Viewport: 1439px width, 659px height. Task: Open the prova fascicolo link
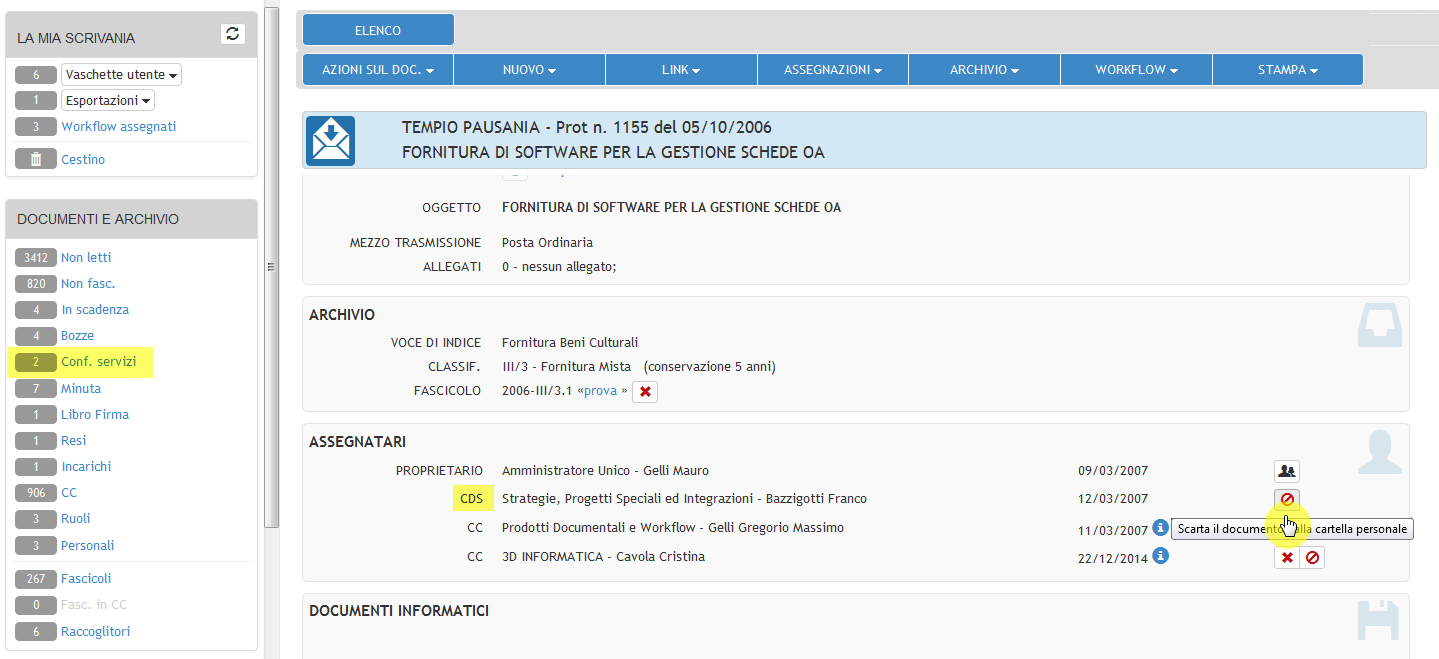(x=600, y=391)
